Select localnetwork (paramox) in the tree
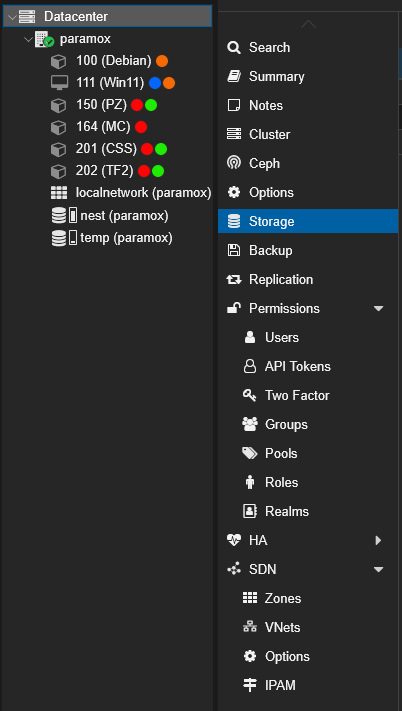The height and width of the screenshot is (711, 402). point(144,193)
